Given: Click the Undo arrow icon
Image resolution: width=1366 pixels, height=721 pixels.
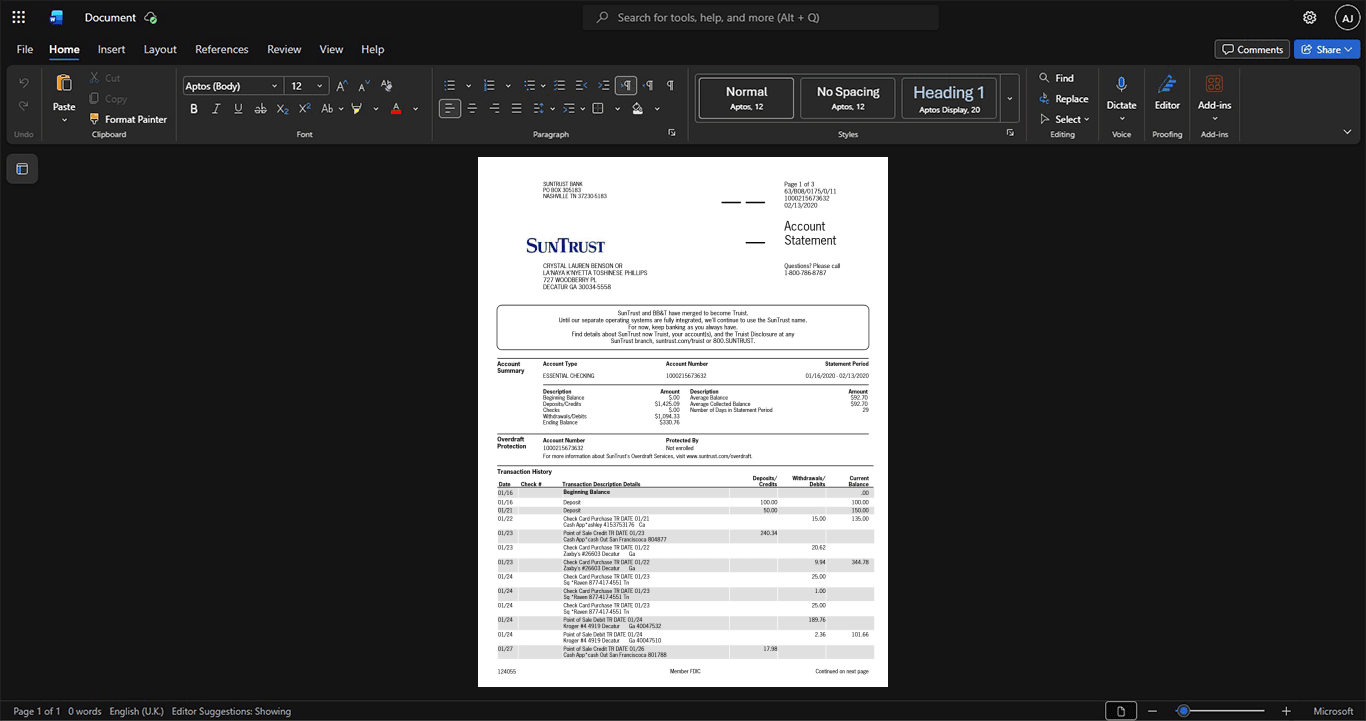Looking at the screenshot, I should (24, 82).
